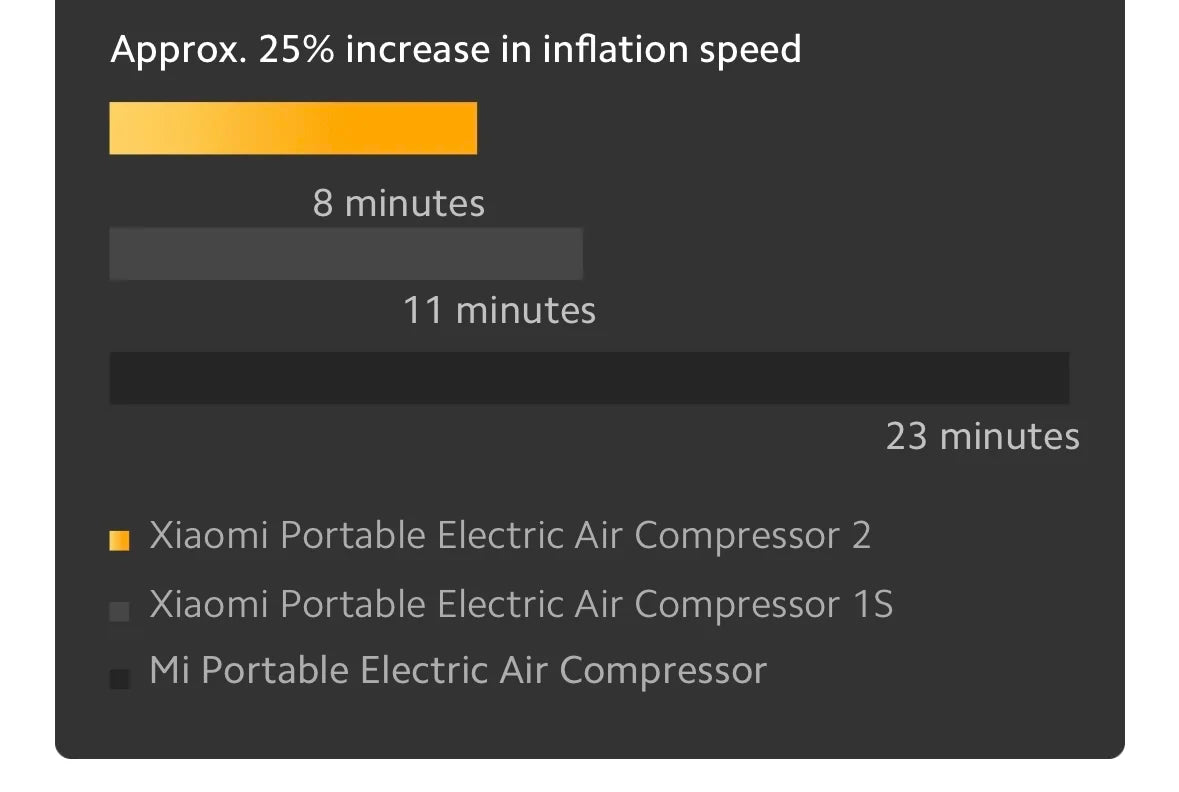
Task: Click the number "23" beside the longest bar
Action: (x=907, y=437)
